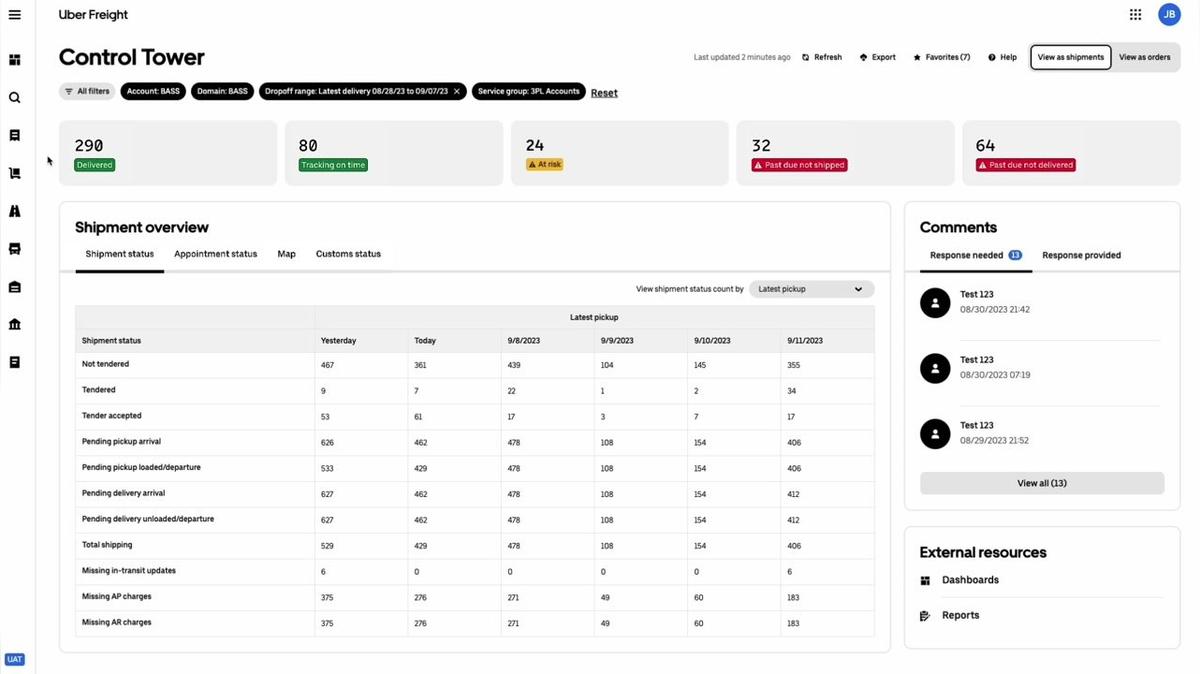The height and width of the screenshot is (674, 1200).
Task: Expand the Latest pickup dropdown
Action: tap(811, 289)
